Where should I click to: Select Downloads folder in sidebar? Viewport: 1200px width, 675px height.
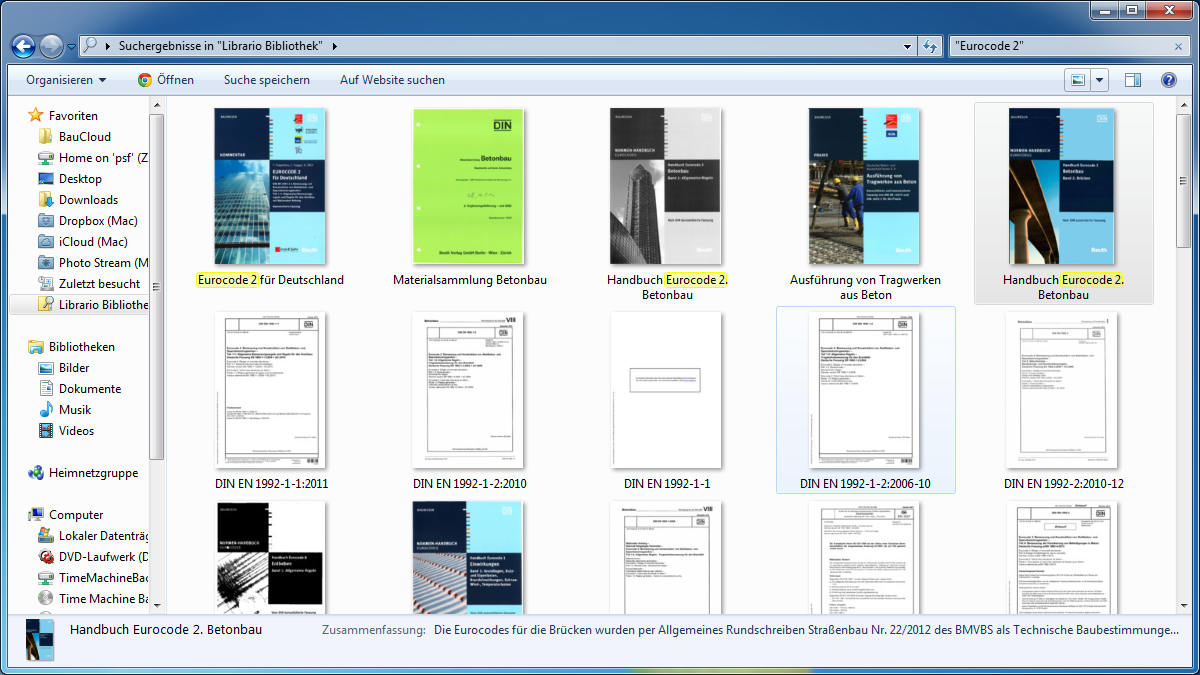pyautogui.click(x=88, y=200)
